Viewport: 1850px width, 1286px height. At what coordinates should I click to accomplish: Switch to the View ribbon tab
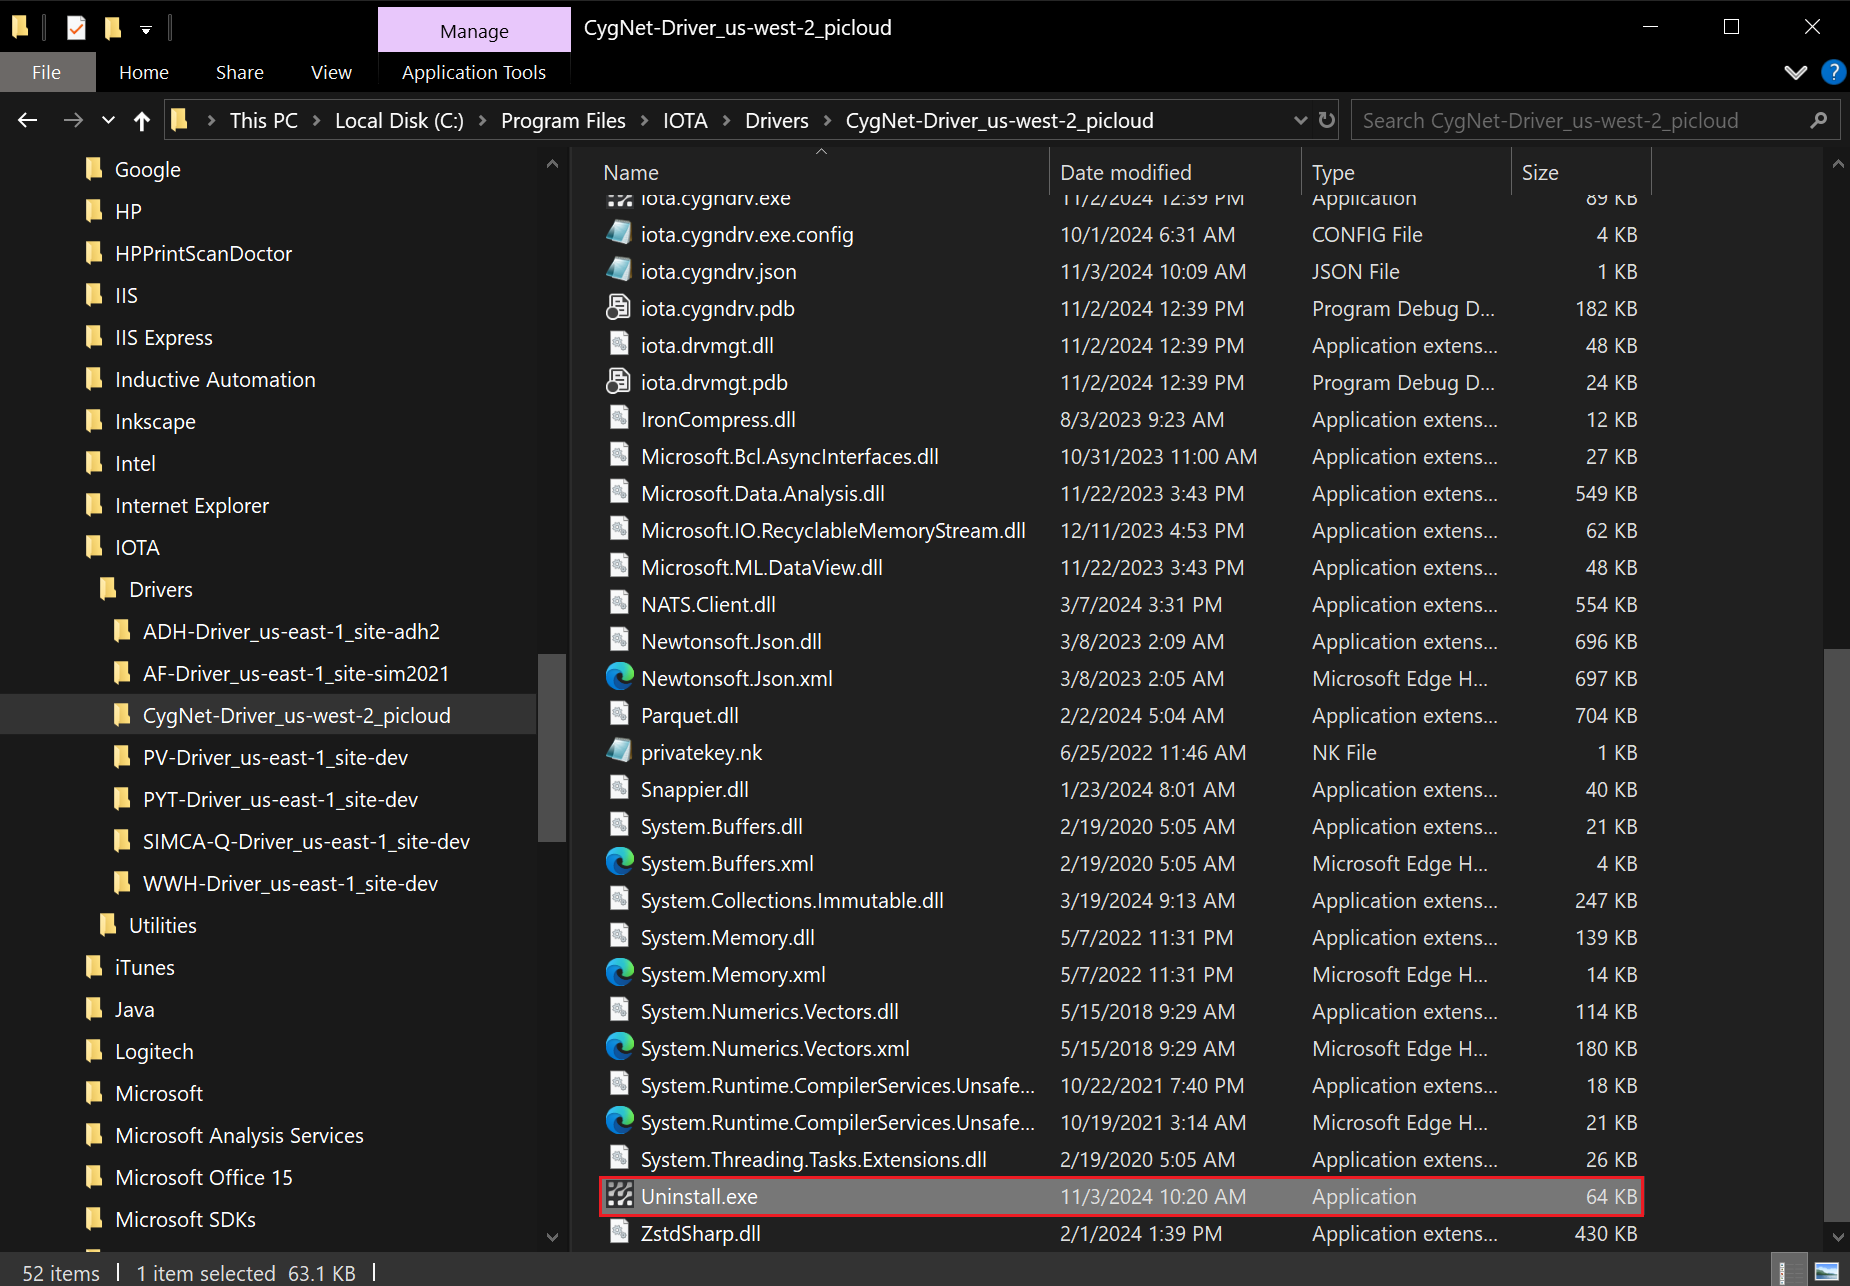331,72
